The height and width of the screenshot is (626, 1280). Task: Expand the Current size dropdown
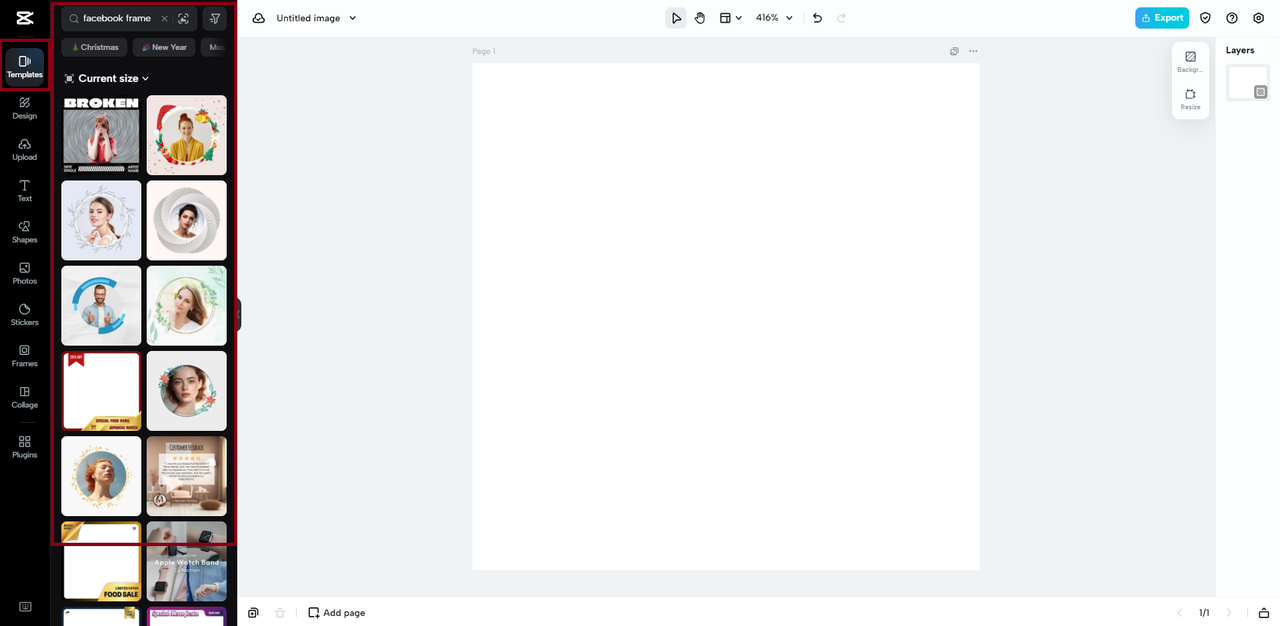107,78
